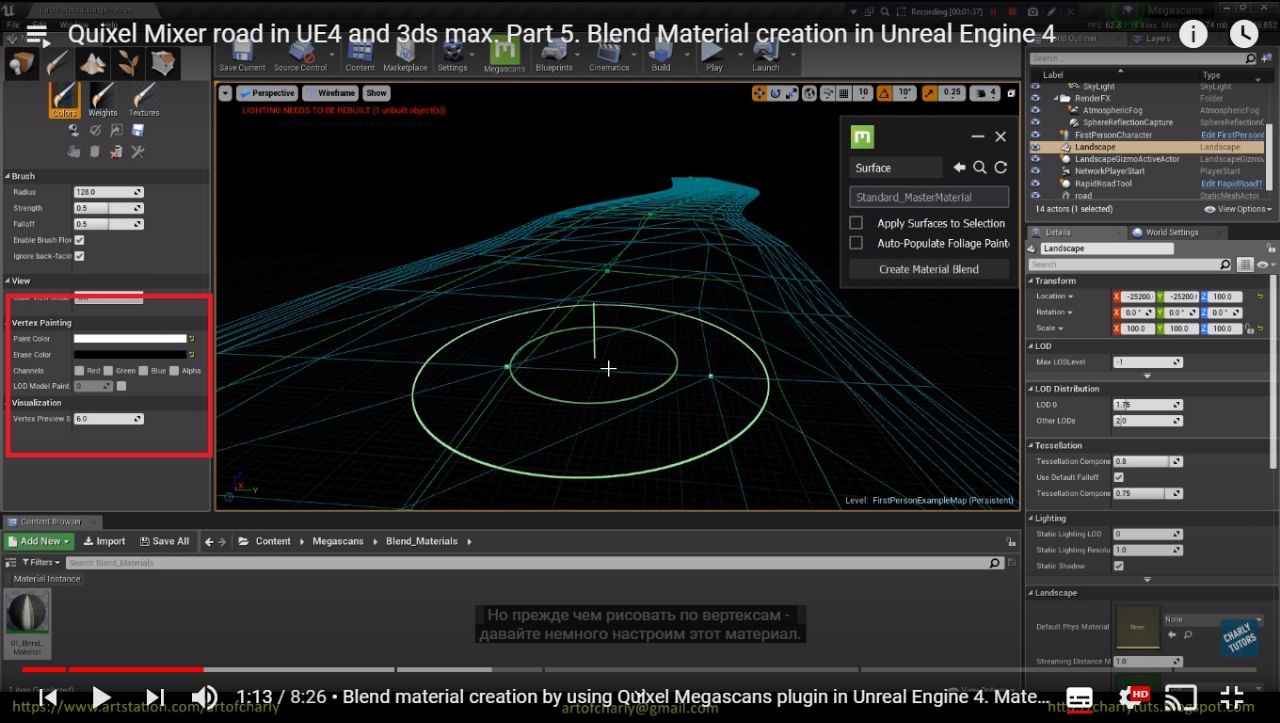Open the Settings toolbar button
The height and width of the screenshot is (723, 1280).
click(x=452, y=56)
